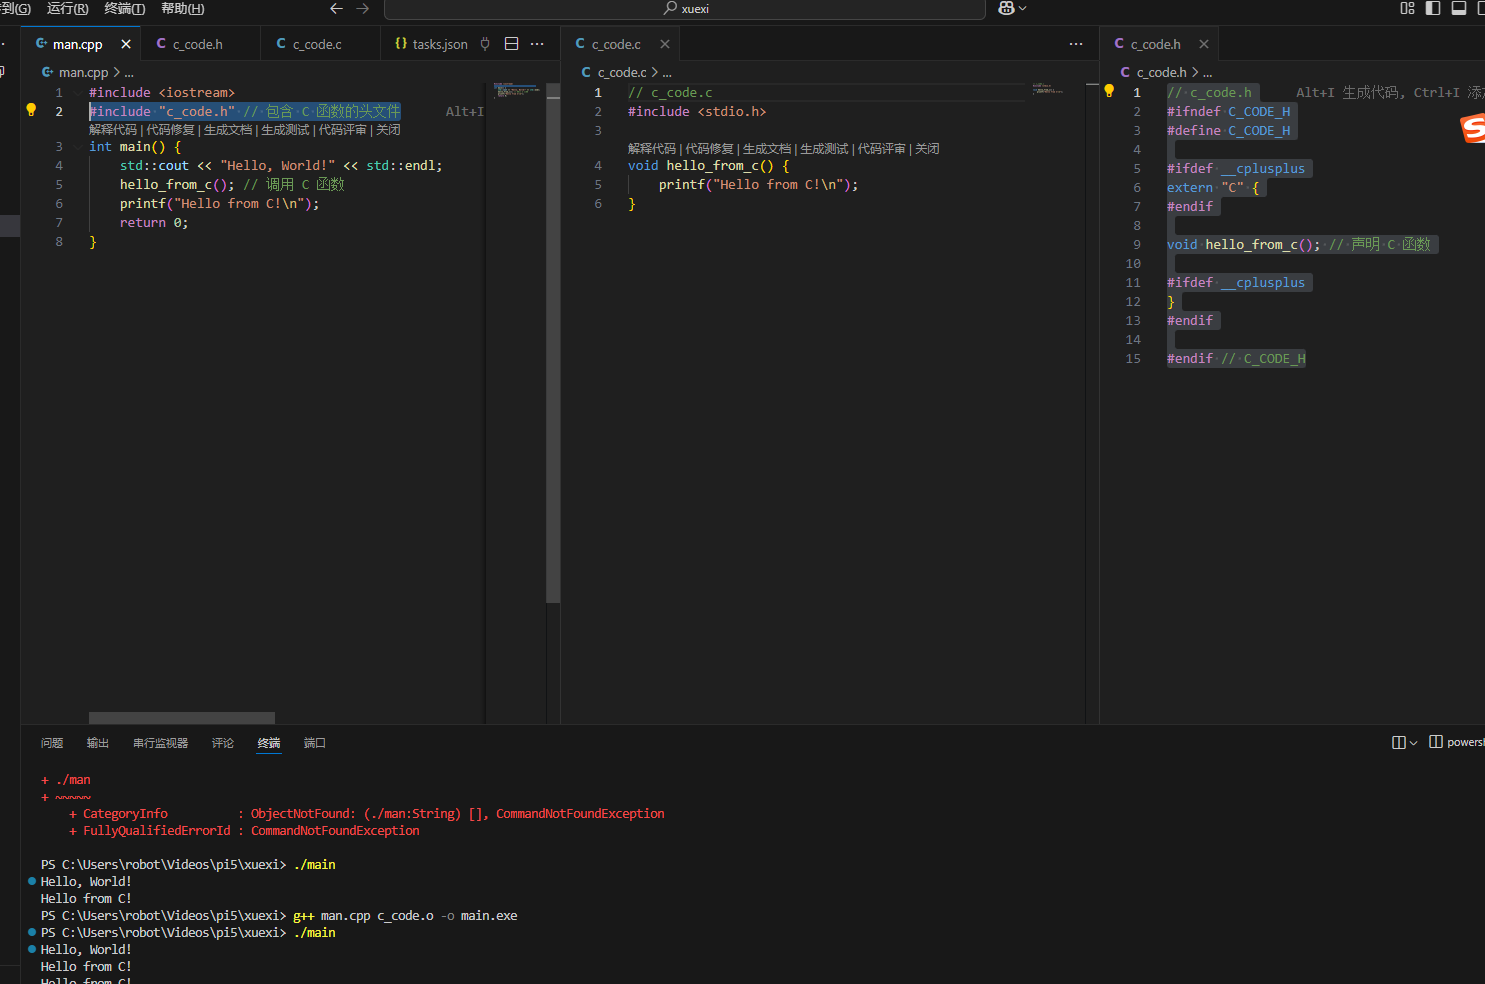Select the 终端 panel tab
This screenshot has width=1485, height=984.
coord(269,743)
